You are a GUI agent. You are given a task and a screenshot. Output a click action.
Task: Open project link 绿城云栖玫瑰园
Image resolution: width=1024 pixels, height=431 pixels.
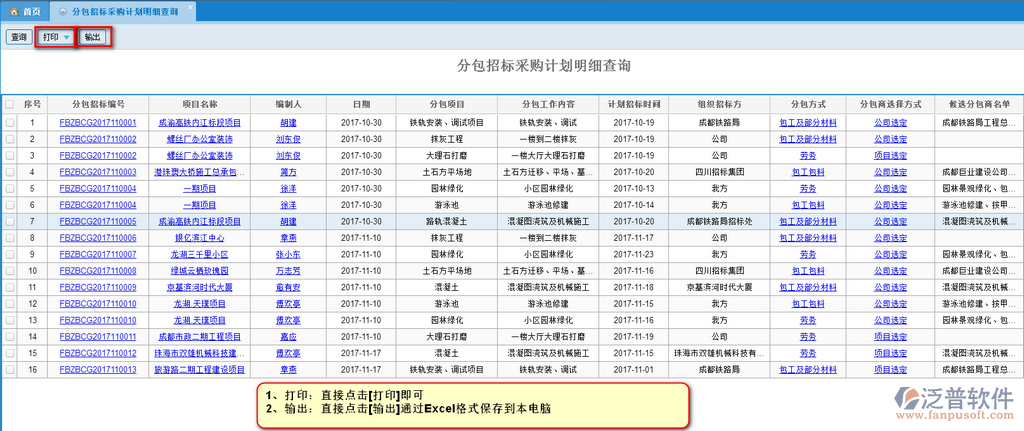pos(200,271)
